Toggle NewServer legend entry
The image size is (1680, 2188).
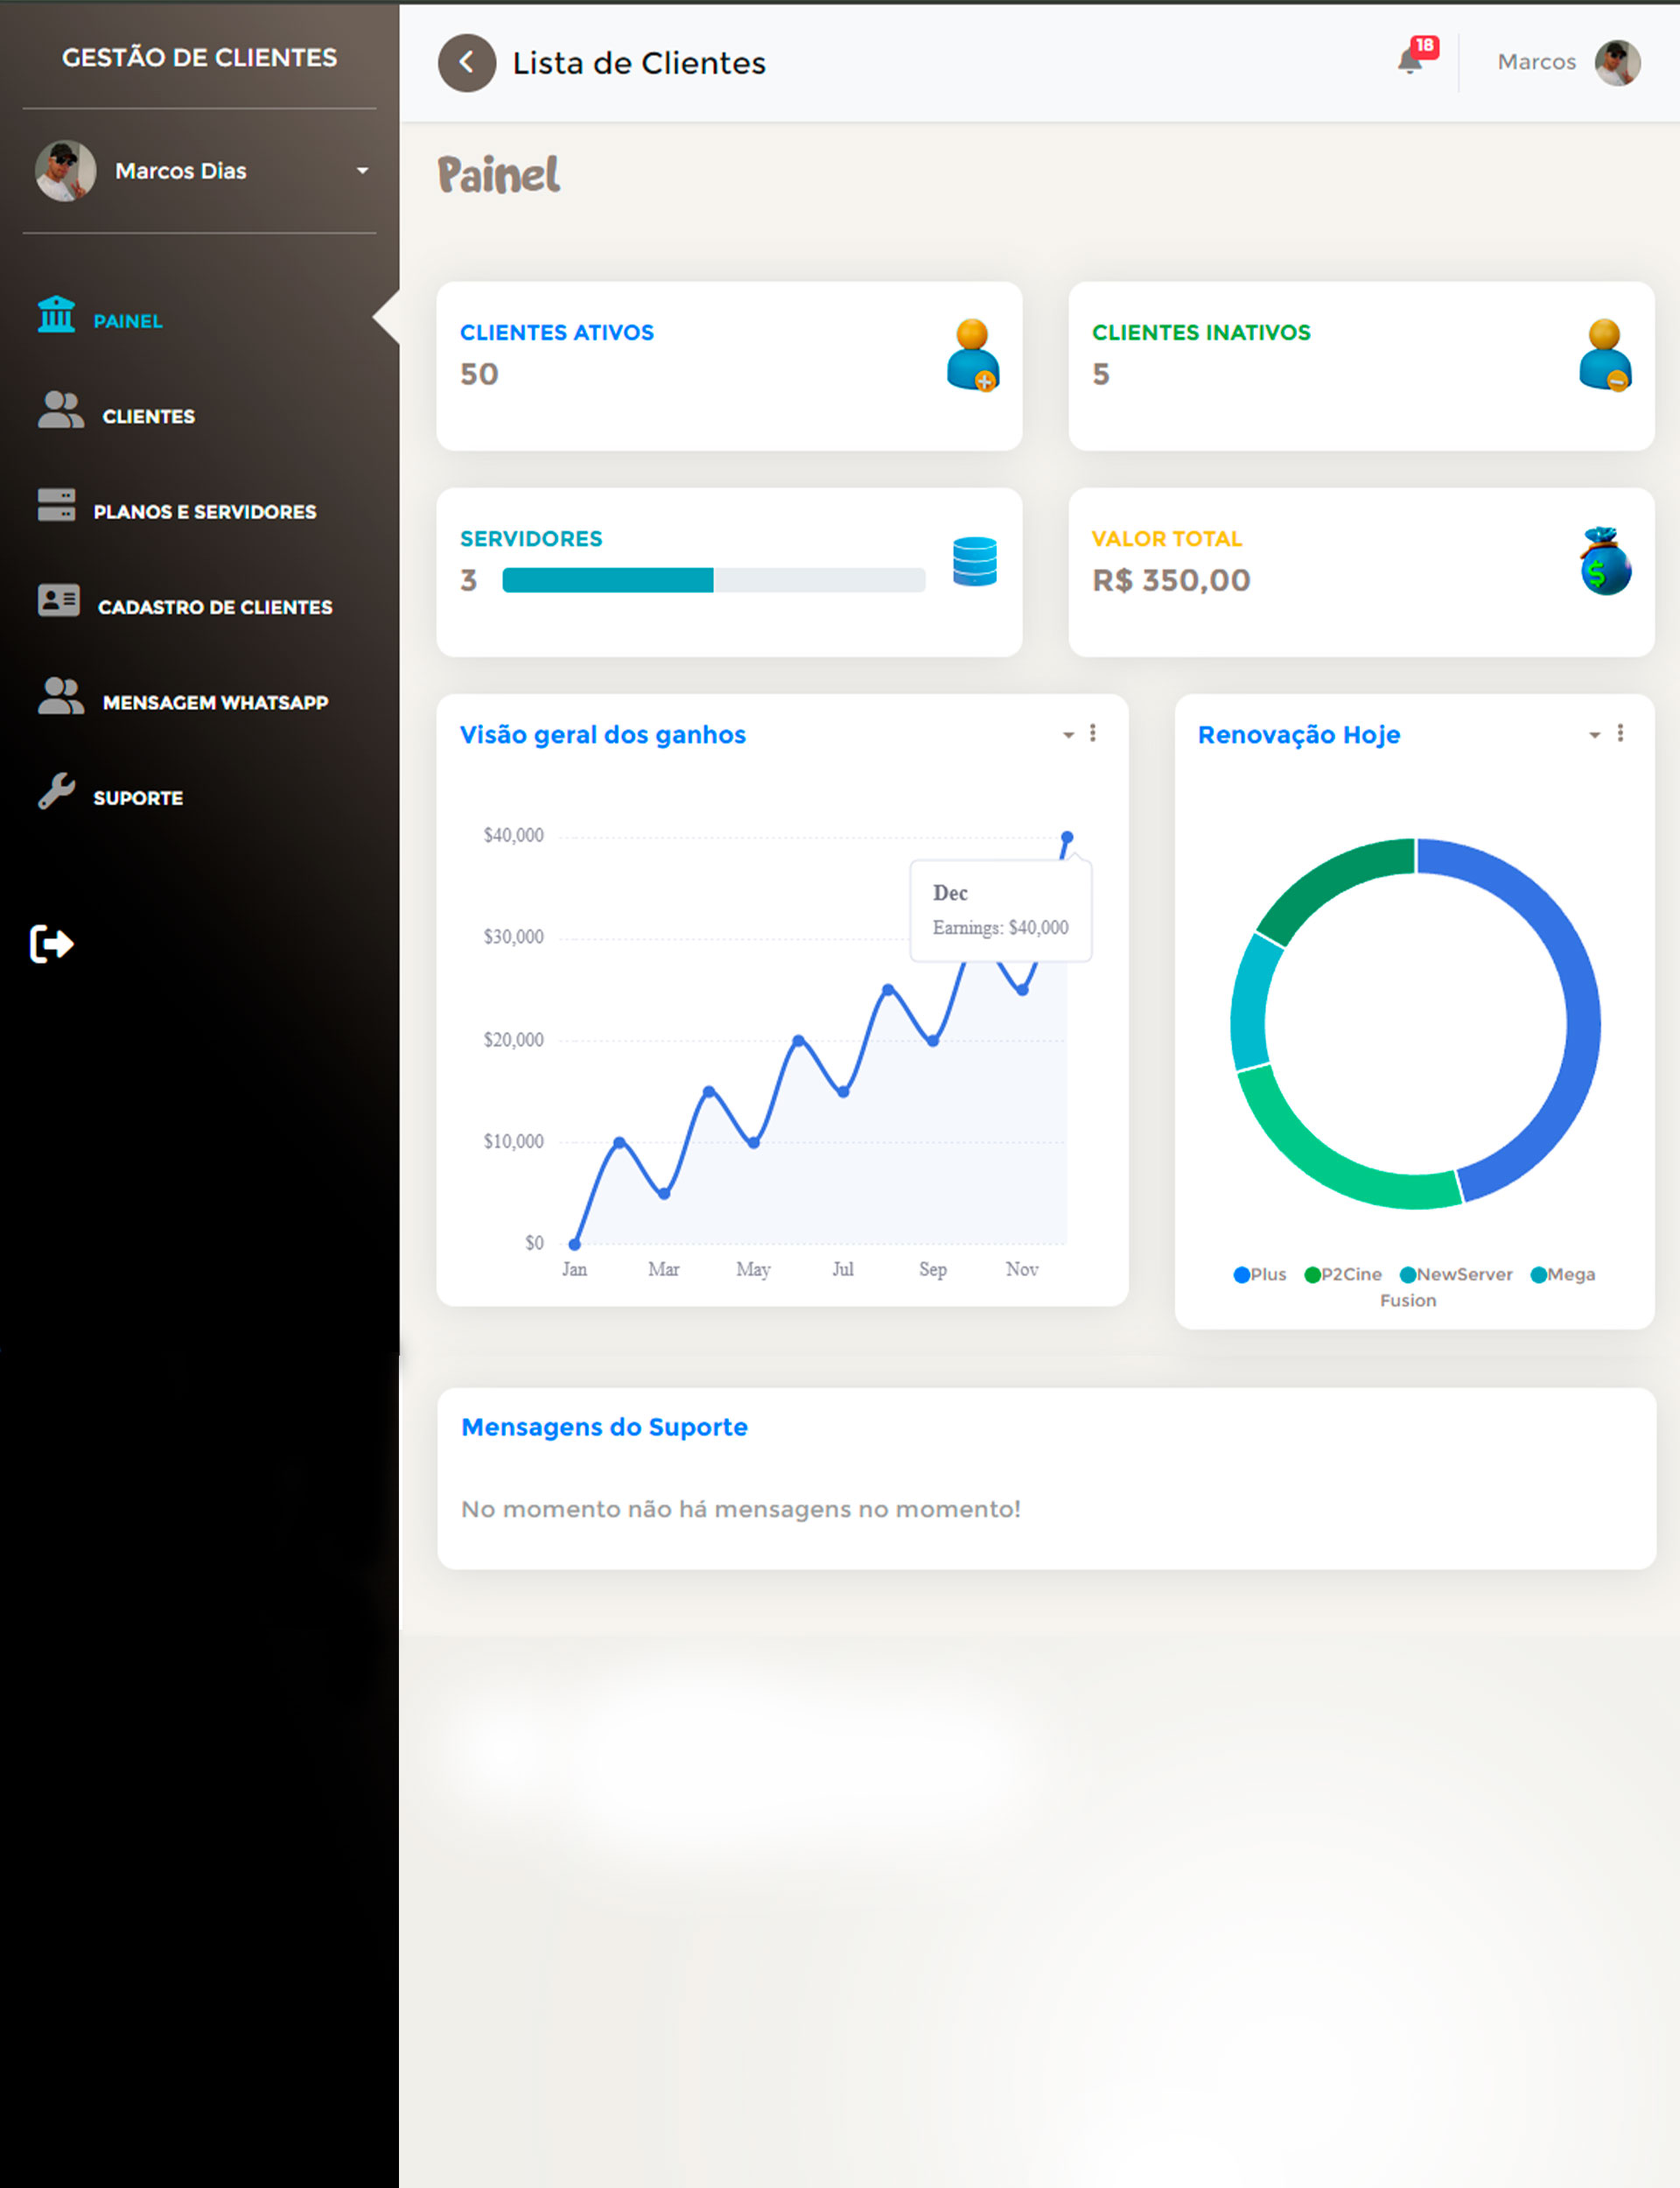click(x=1456, y=1275)
